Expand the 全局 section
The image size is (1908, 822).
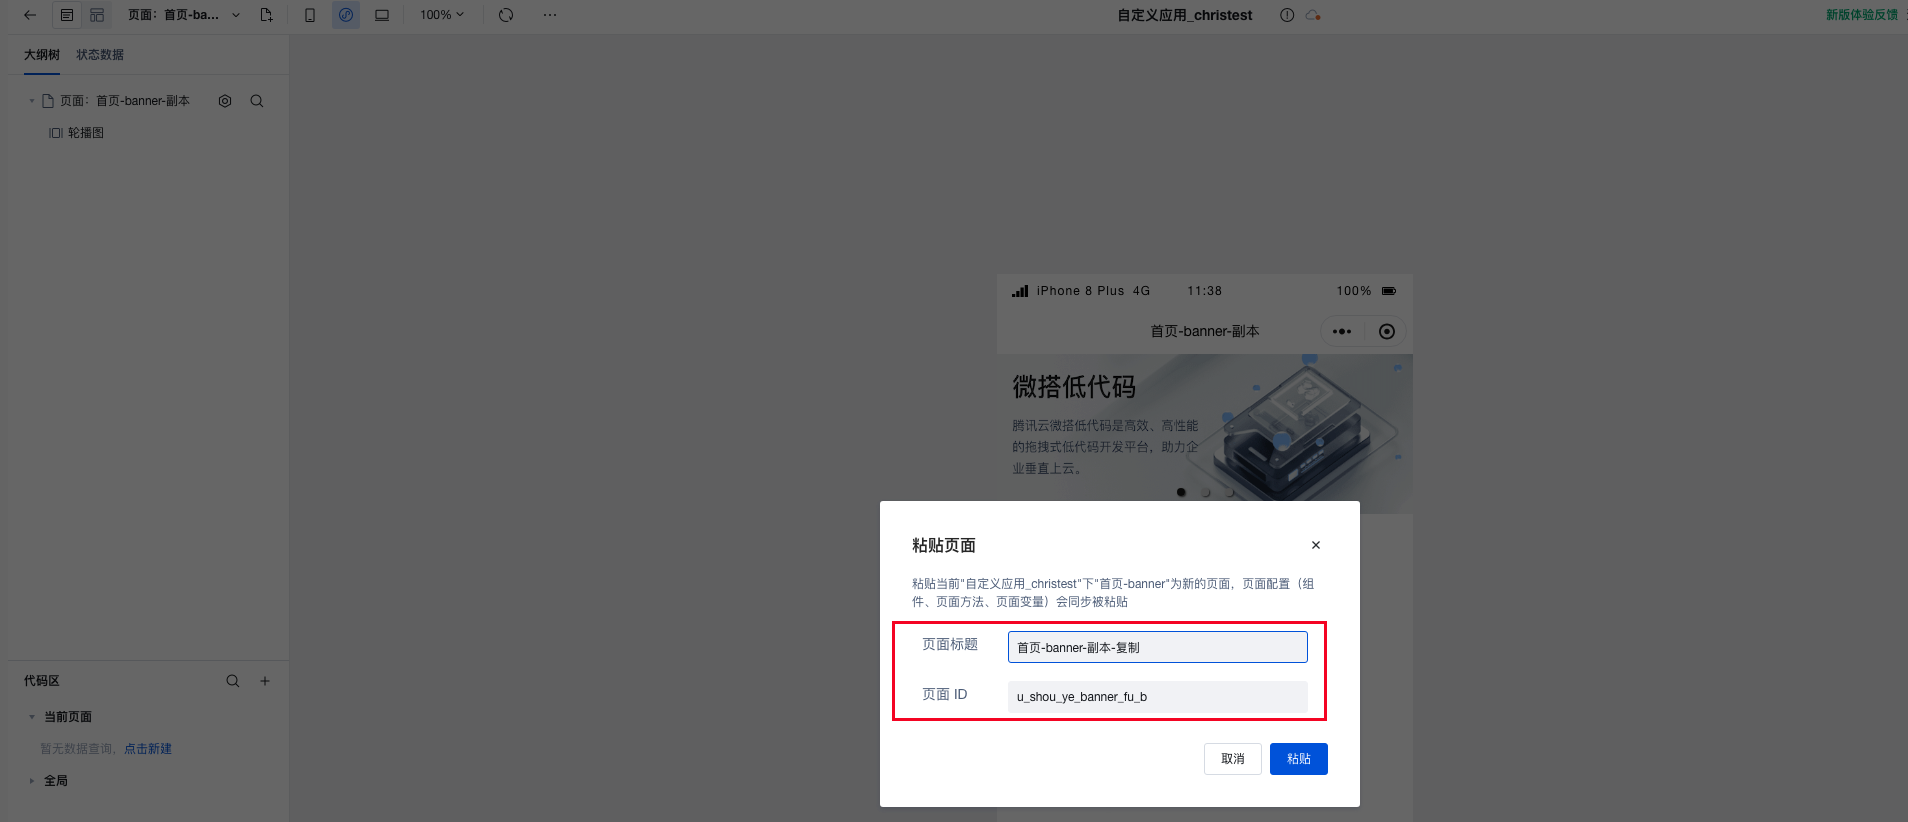(32, 781)
